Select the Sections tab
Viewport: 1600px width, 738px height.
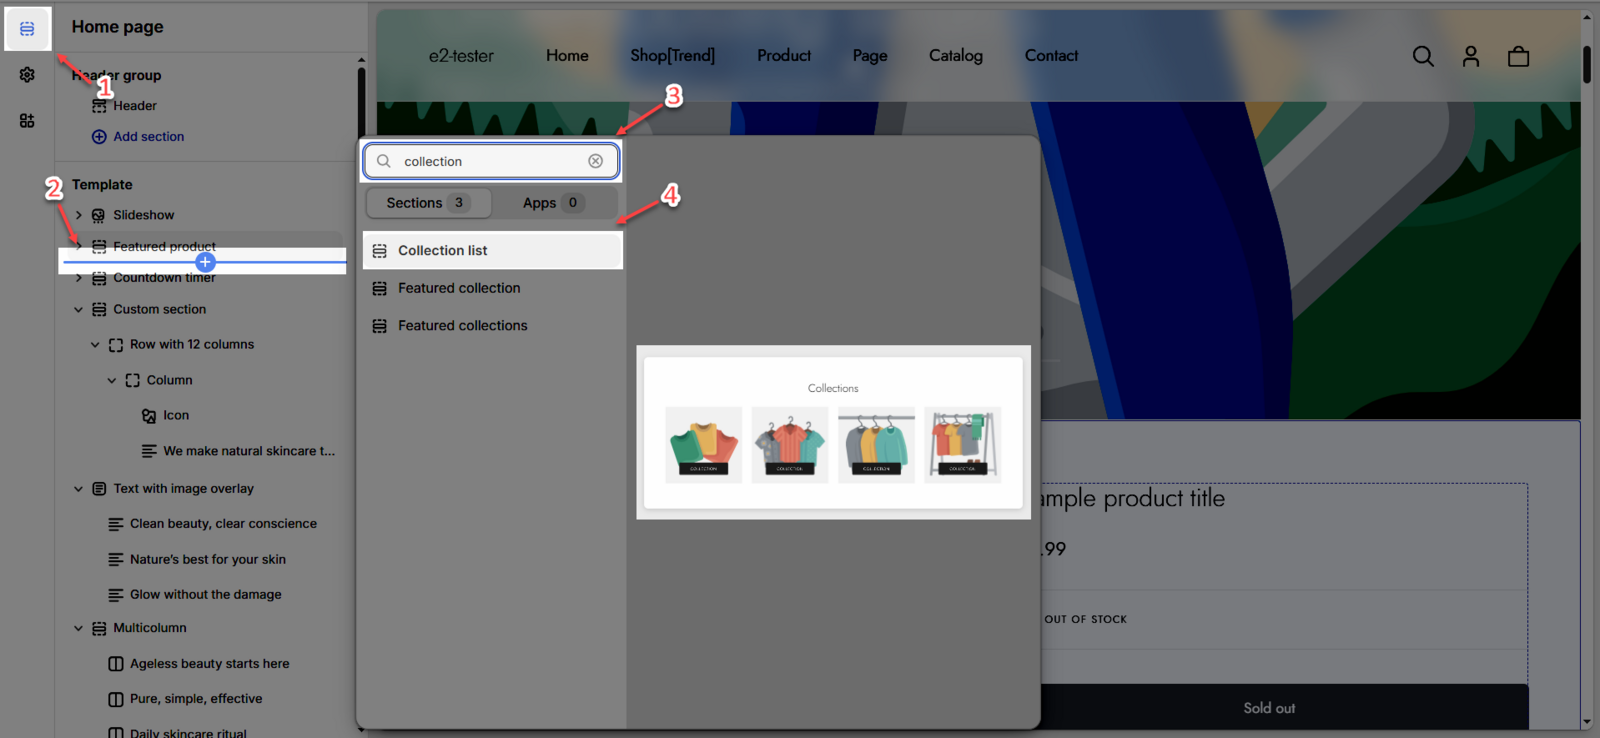click(x=427, y=203)
